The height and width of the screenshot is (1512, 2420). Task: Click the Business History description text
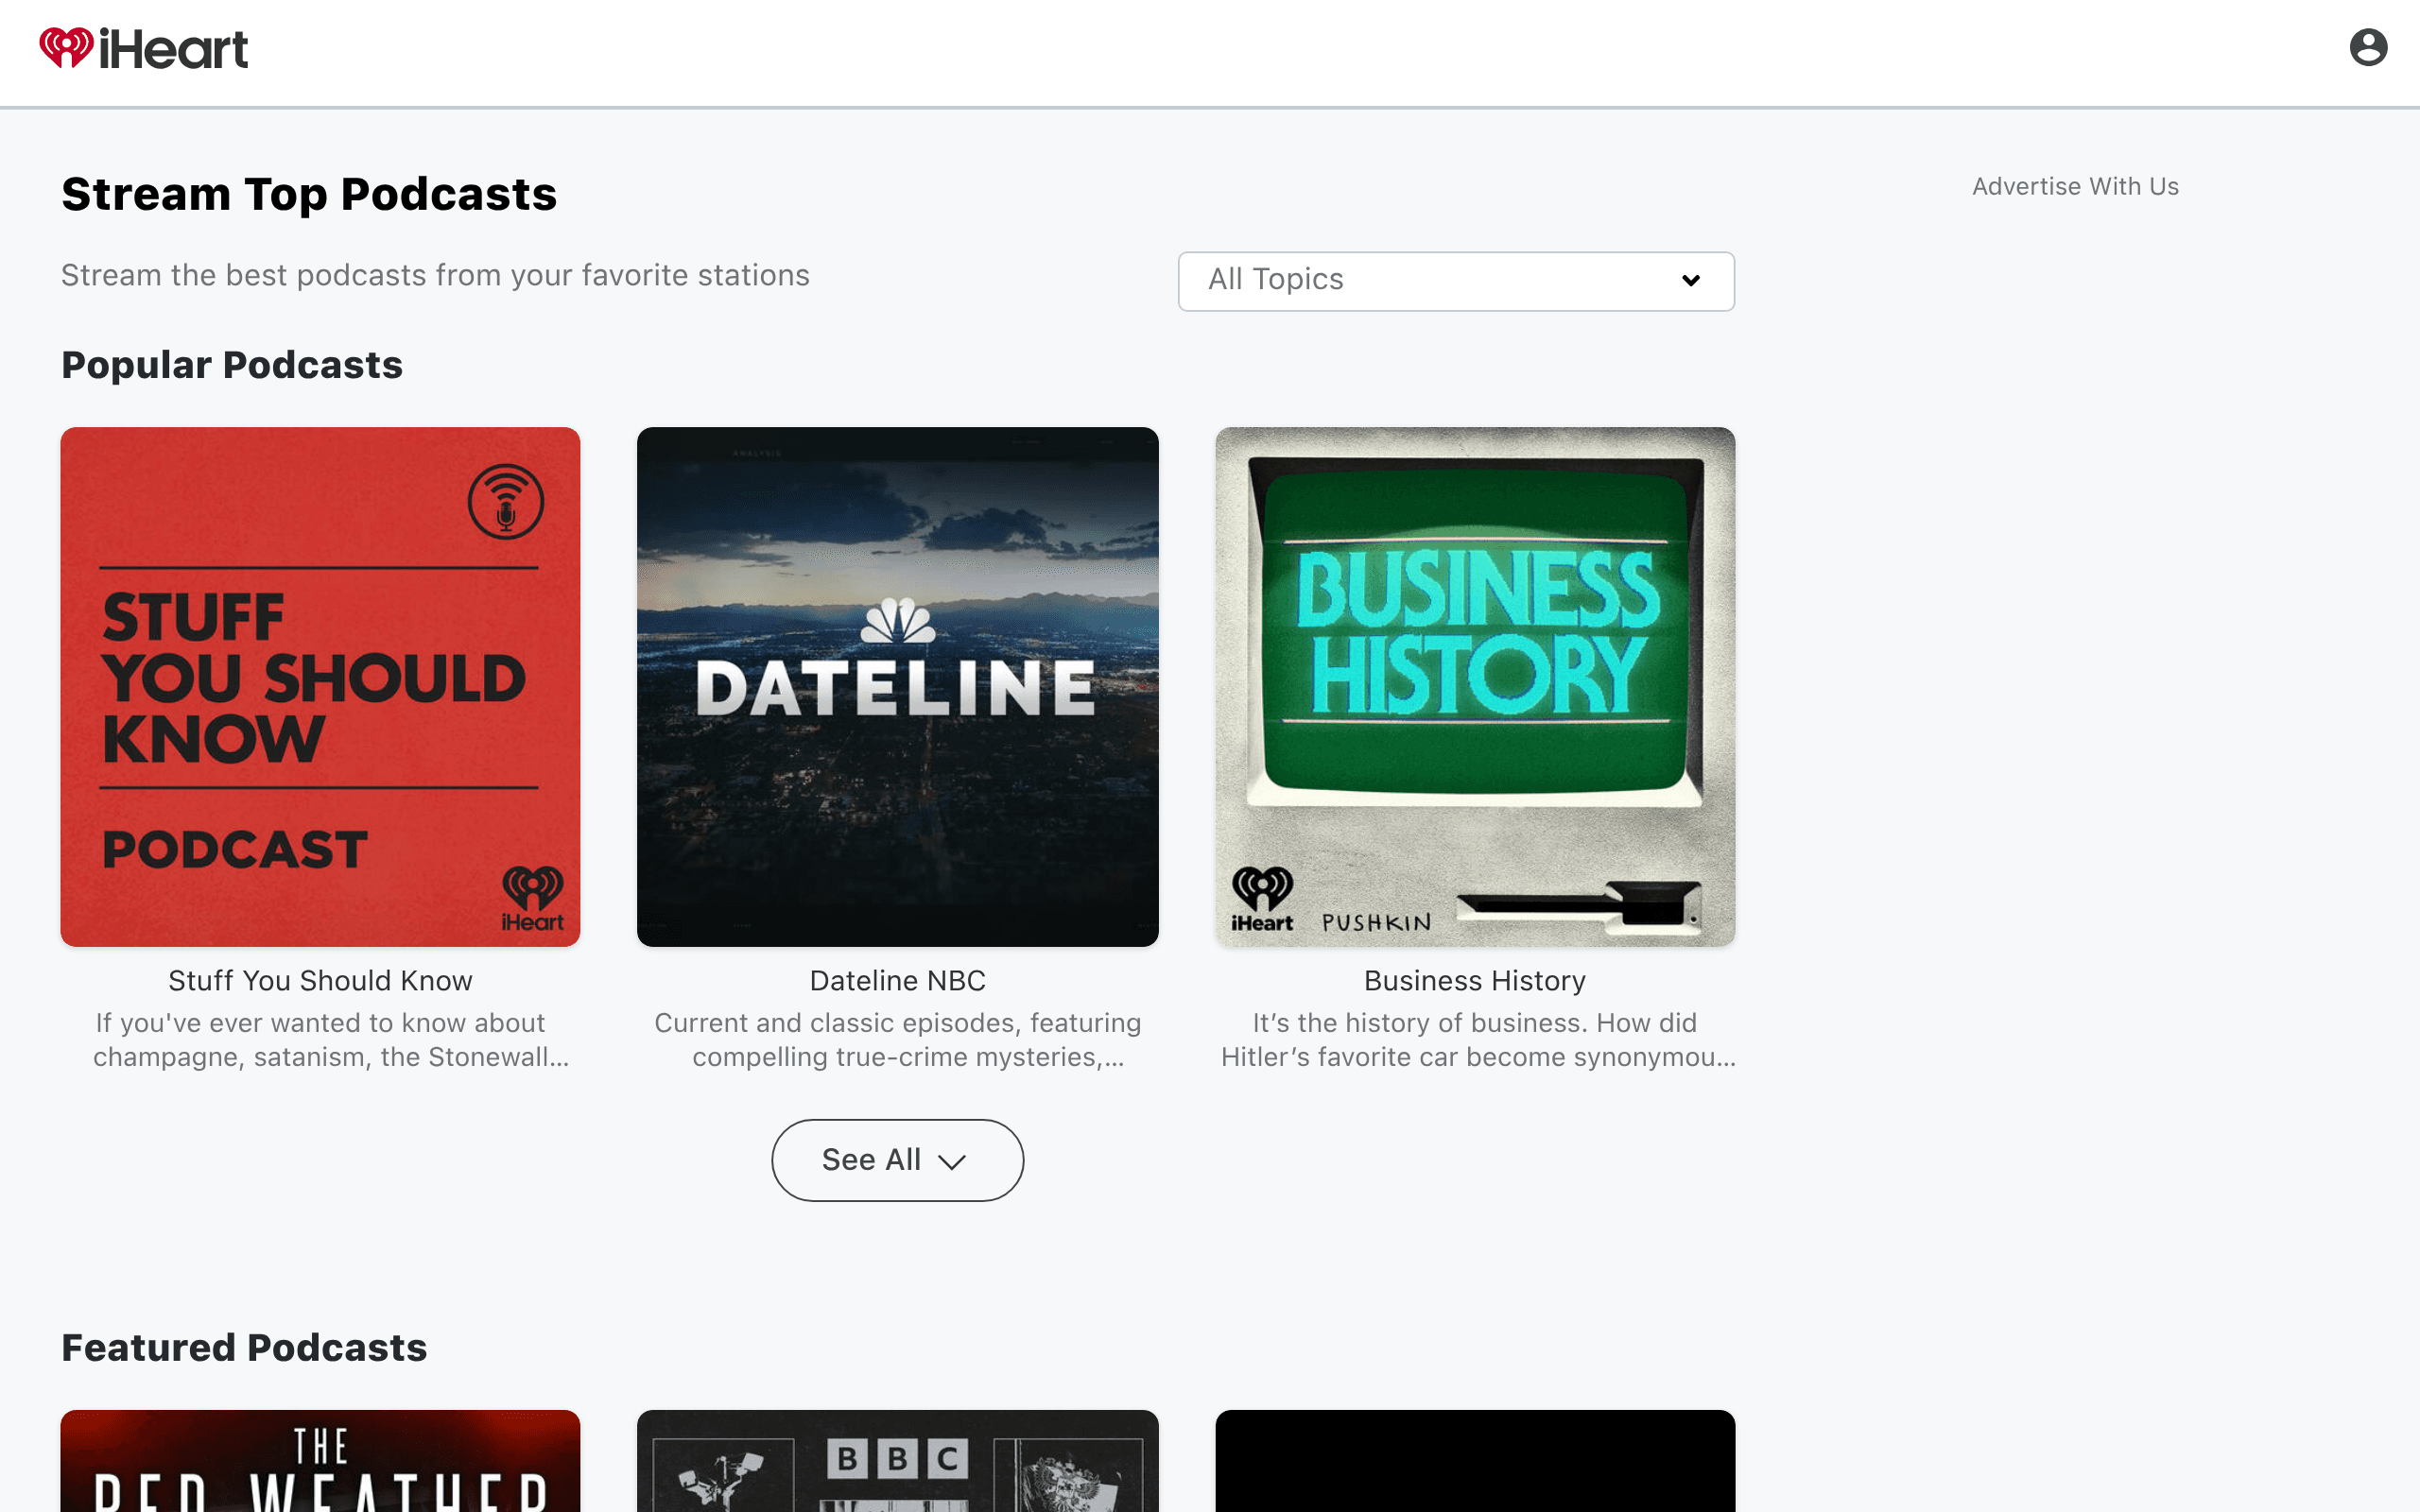point(1477,1040)
